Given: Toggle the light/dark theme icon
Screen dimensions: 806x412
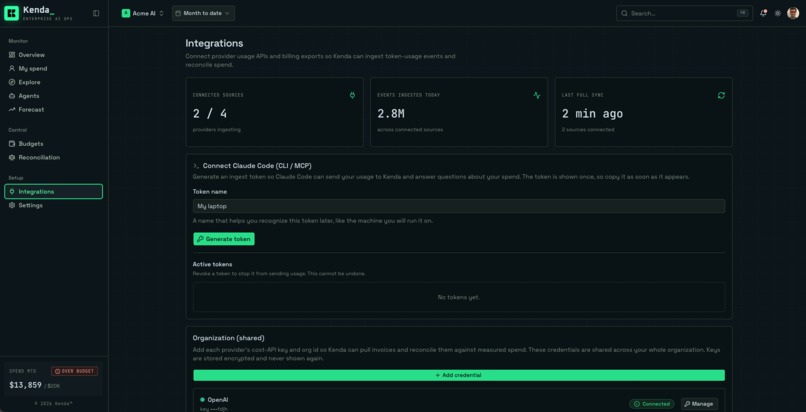Looking at the screenshot, I should pyautogui.click(x=778, y=13).
